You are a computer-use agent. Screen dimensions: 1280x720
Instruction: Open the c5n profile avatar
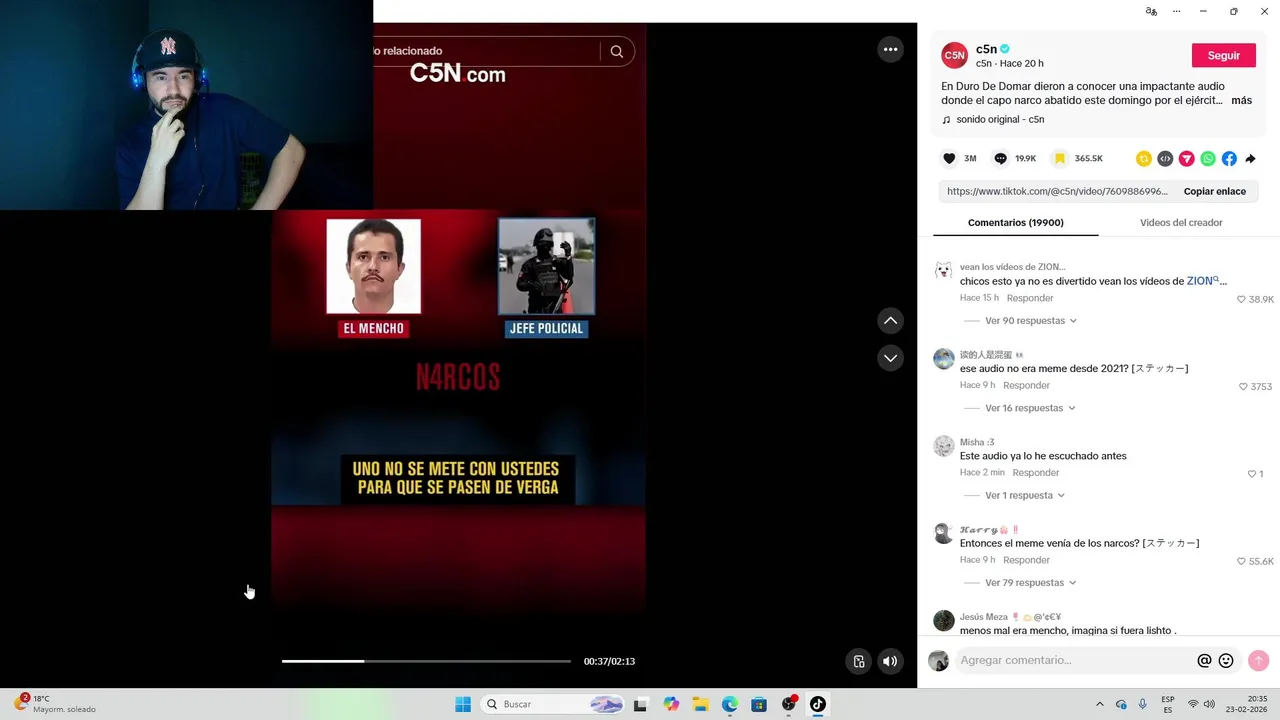click(954, 56)
